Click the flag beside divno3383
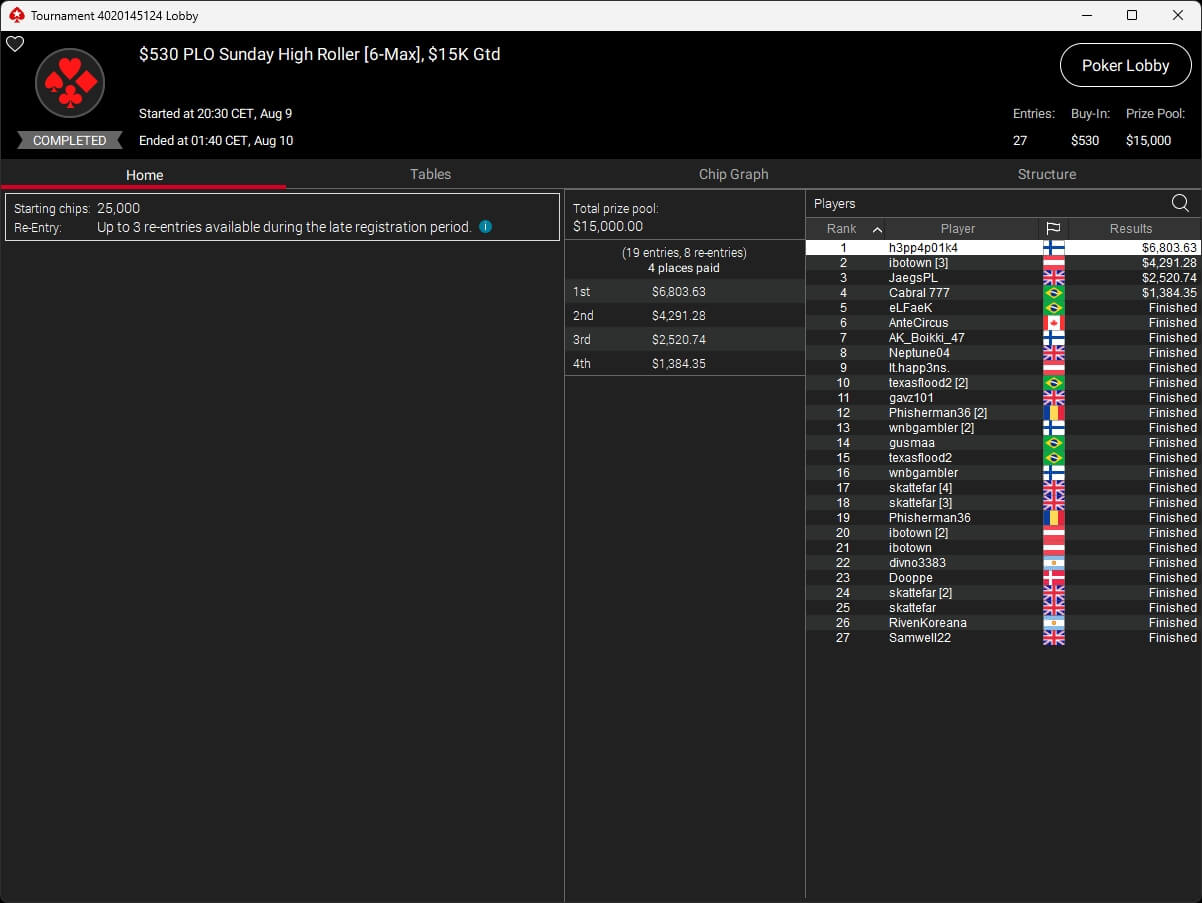This screenshot has height=903, width=1202. click(1053, 563)
